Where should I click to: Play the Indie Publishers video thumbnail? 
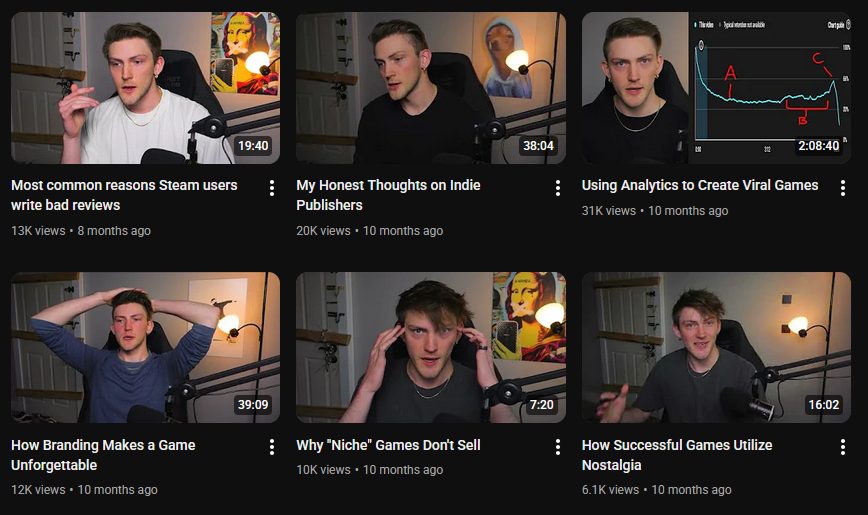click(x=431, y=87)
